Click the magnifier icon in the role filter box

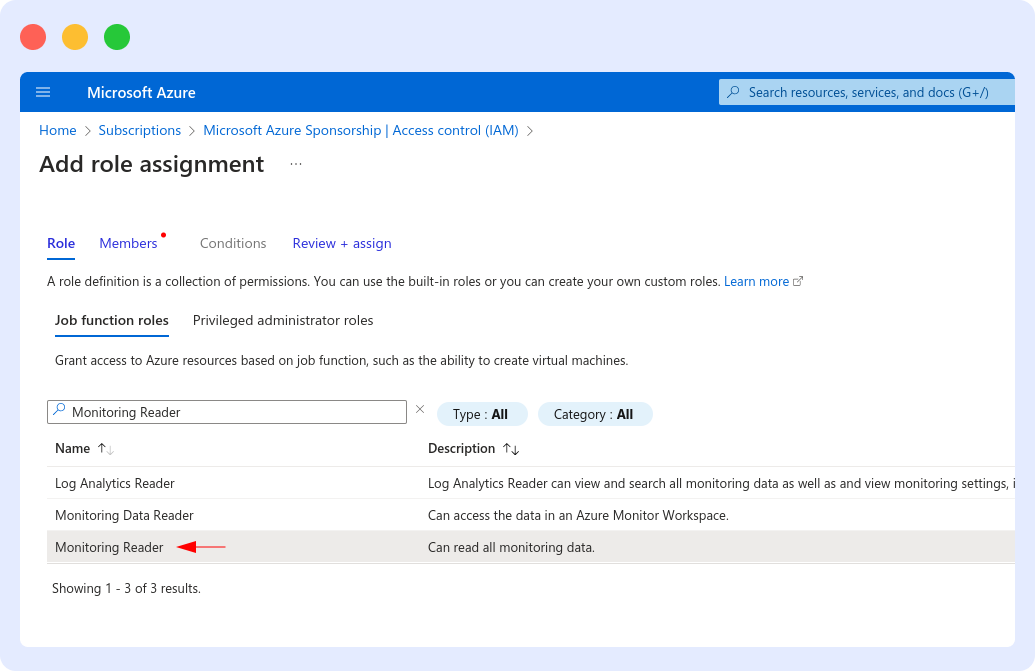click(x=60, y=411)
